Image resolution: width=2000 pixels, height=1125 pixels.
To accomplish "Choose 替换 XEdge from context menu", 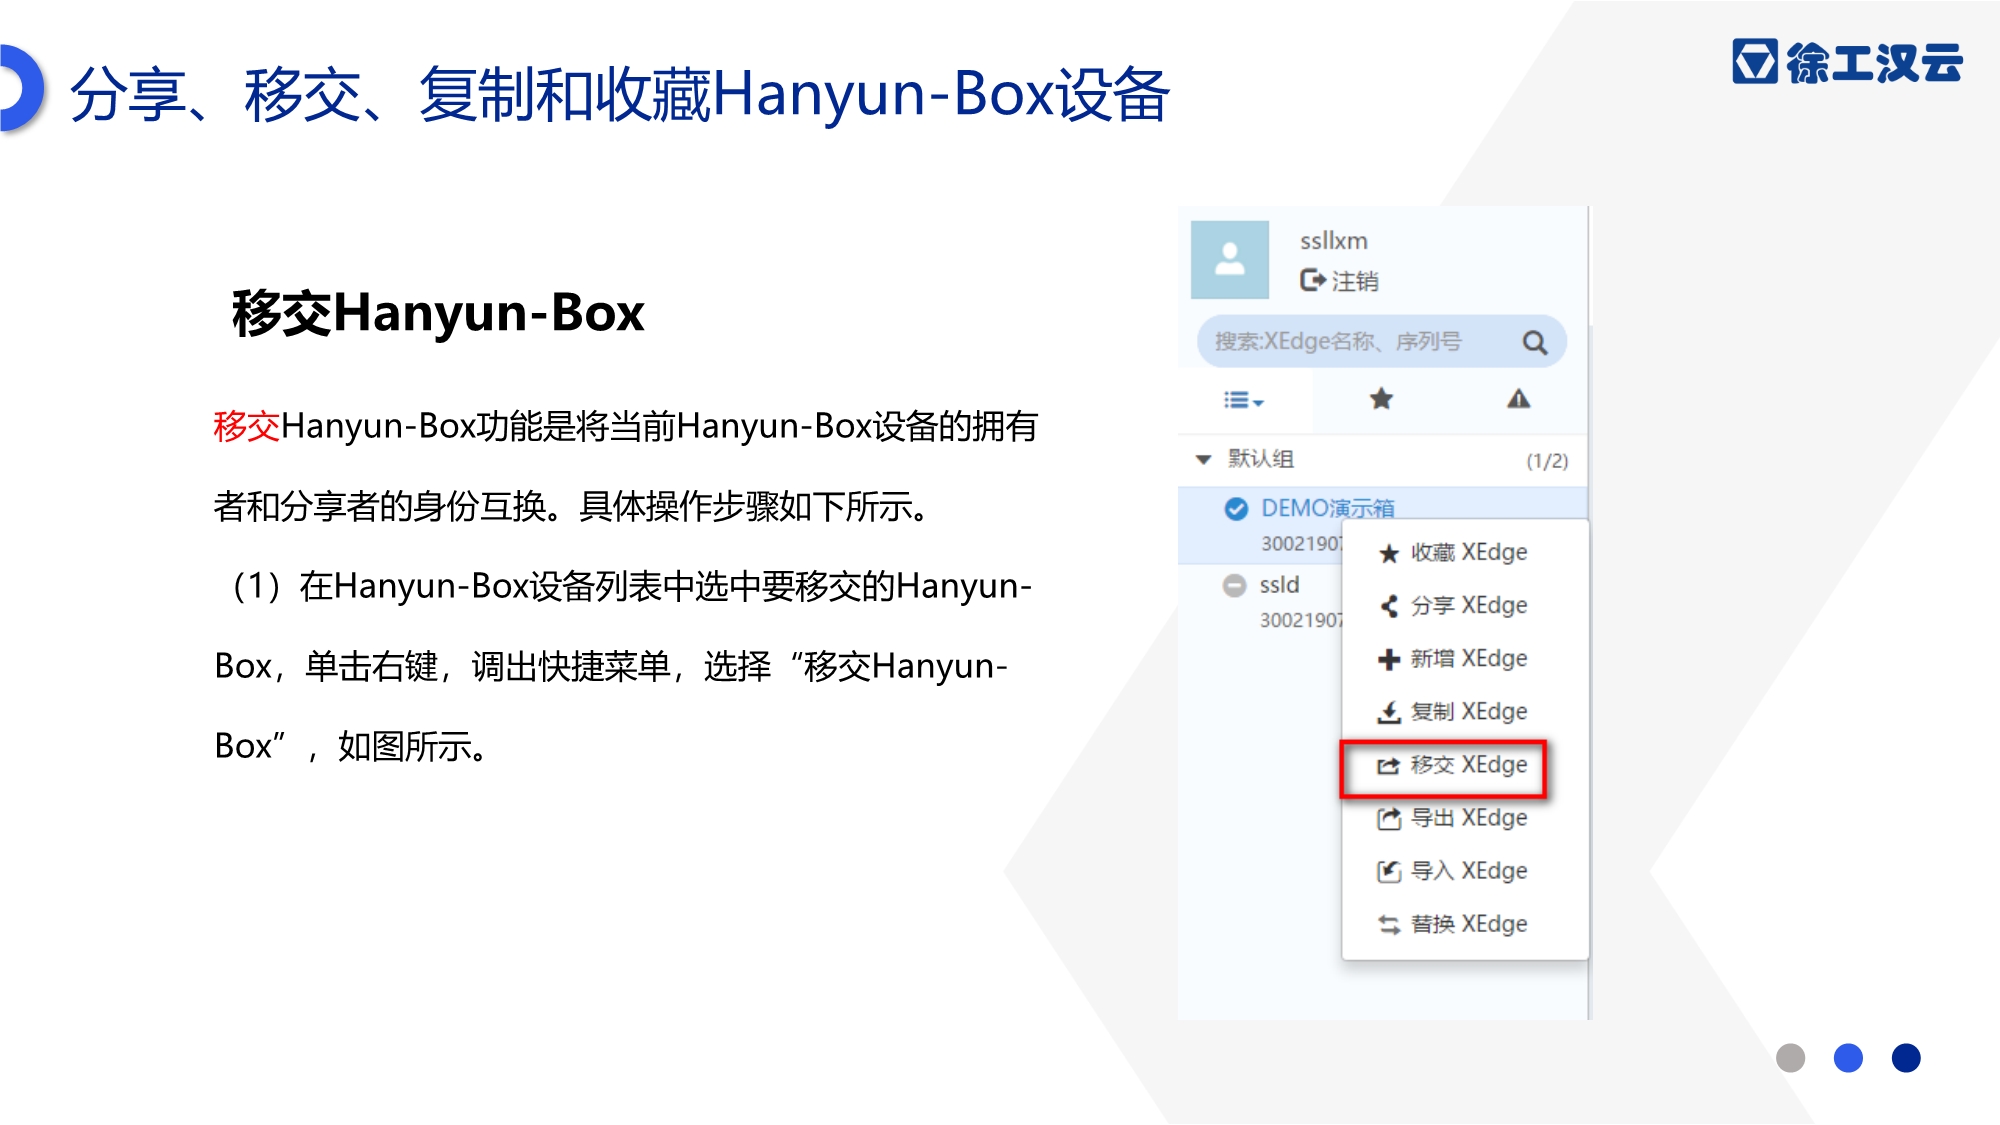I will (x=1465, y=924).
